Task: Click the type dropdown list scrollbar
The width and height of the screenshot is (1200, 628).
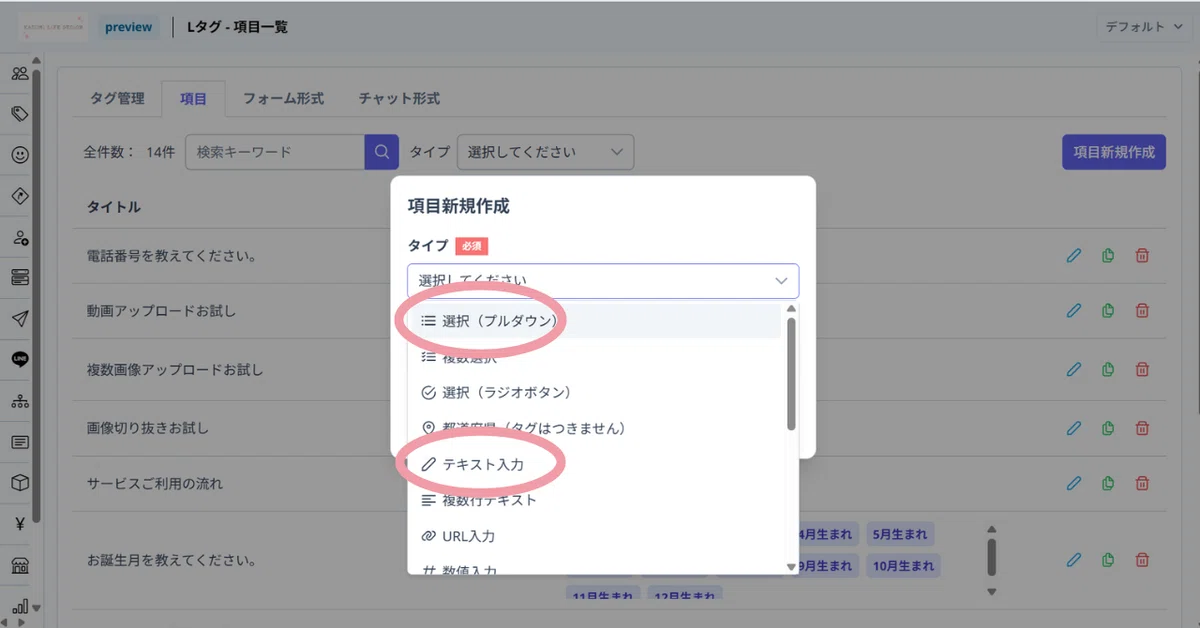Action: click(x=791, y=375)
